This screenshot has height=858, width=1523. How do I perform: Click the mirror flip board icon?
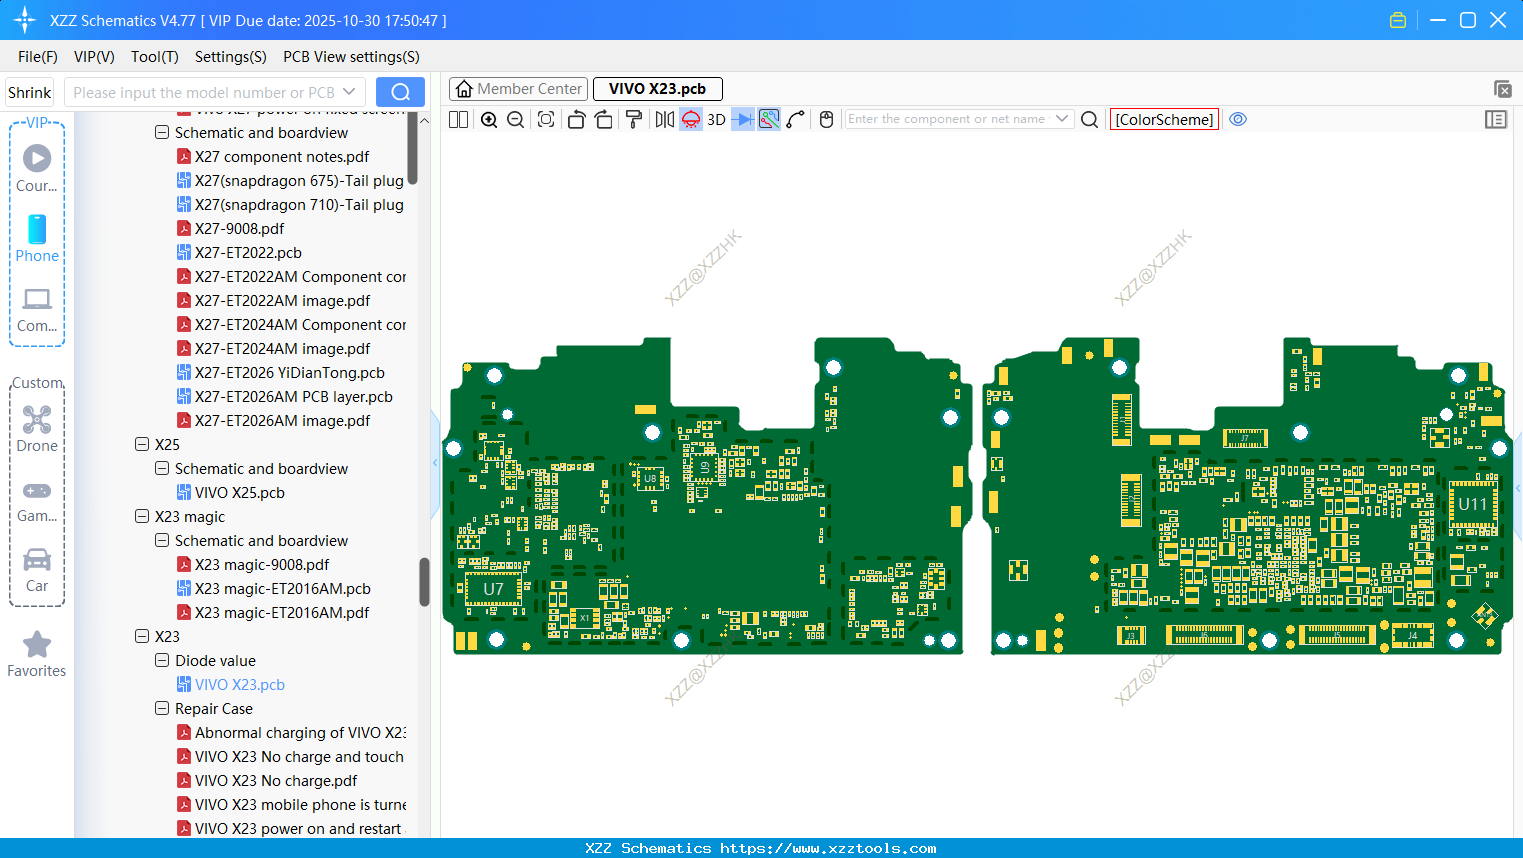pos(664,120)
